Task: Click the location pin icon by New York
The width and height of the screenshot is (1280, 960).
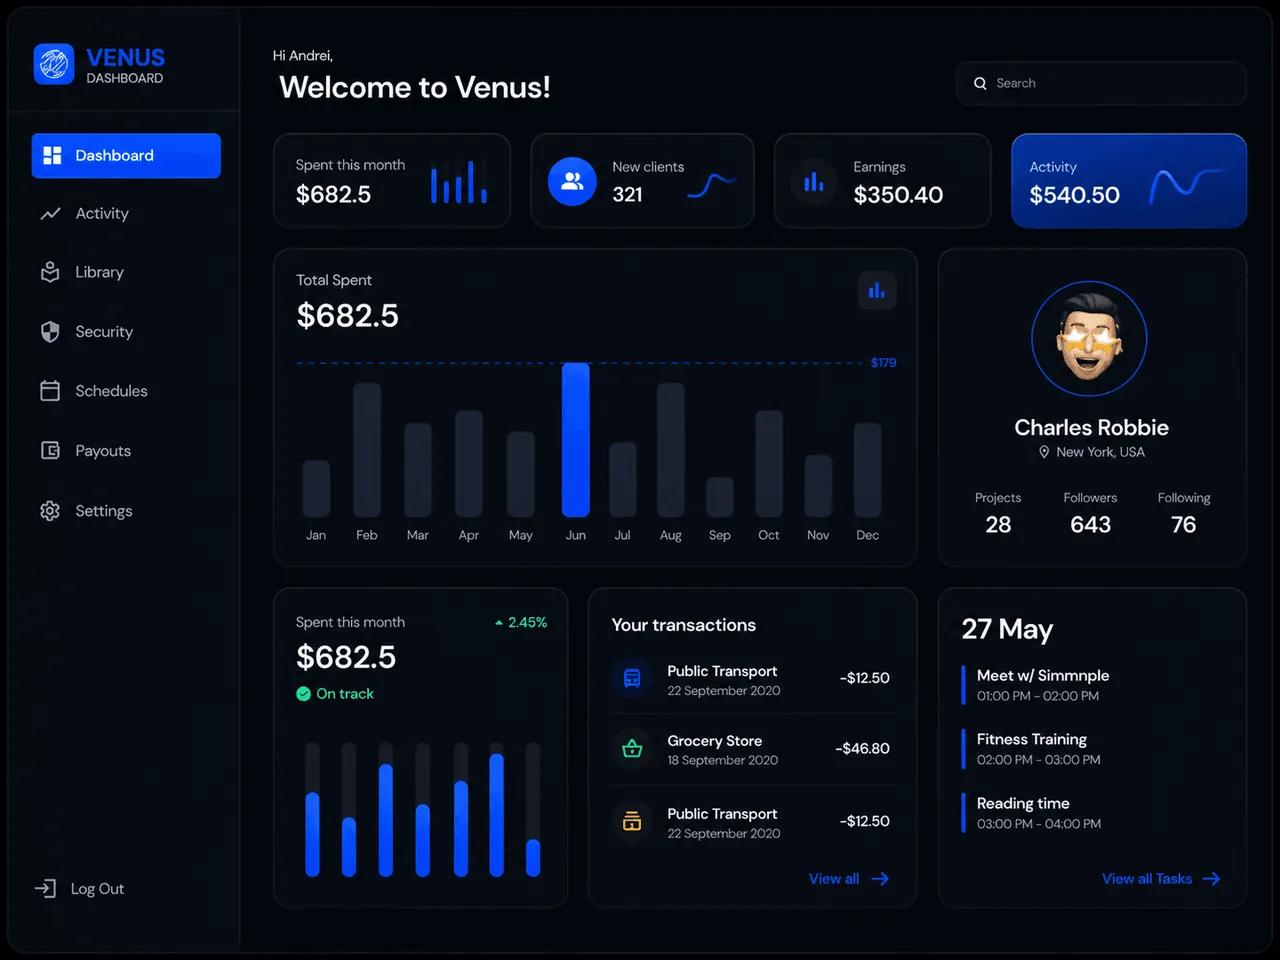Action: coord(1044,452)
